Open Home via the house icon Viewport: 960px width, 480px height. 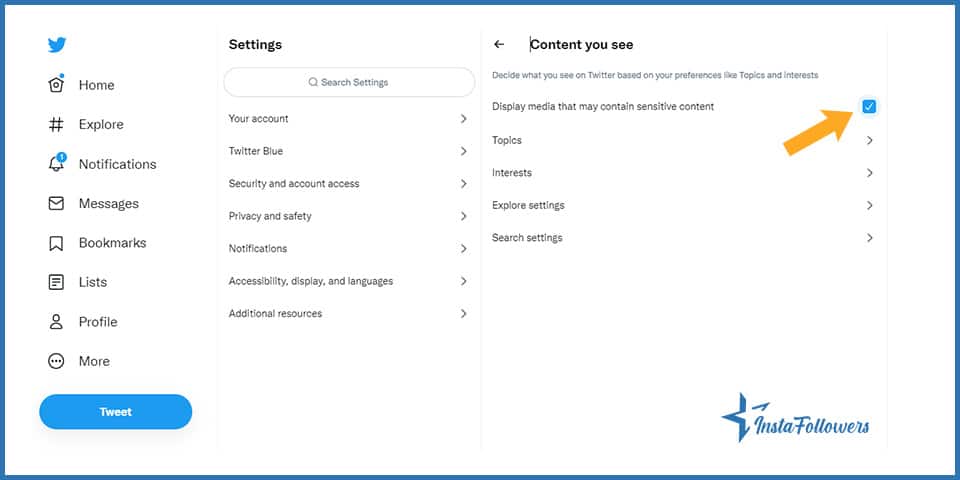pos(56,84)
